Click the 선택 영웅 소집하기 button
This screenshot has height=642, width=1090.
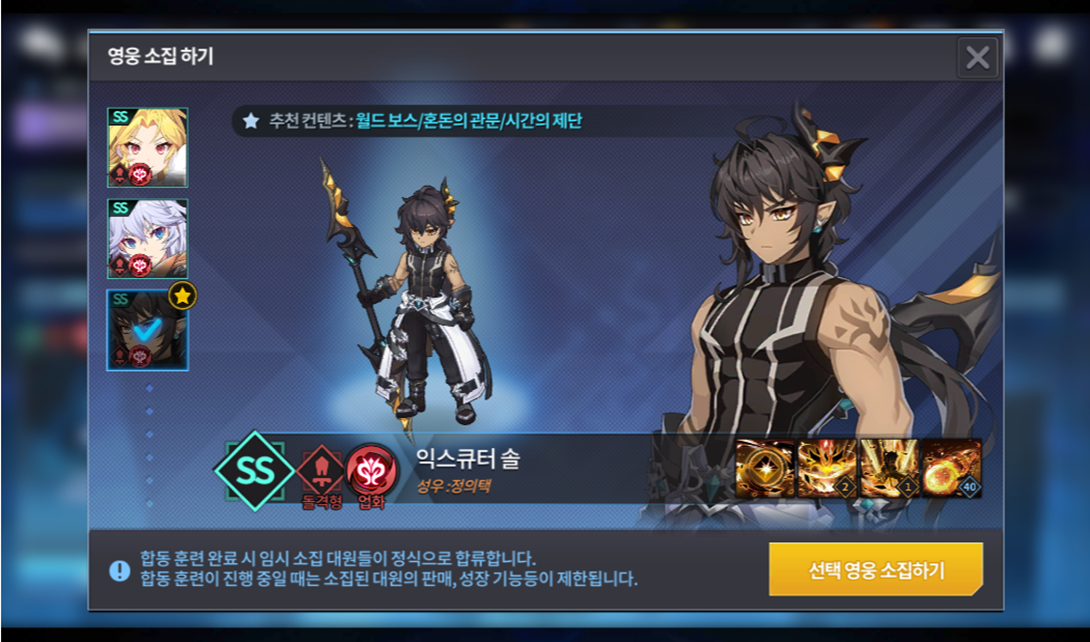pos(876,570)
